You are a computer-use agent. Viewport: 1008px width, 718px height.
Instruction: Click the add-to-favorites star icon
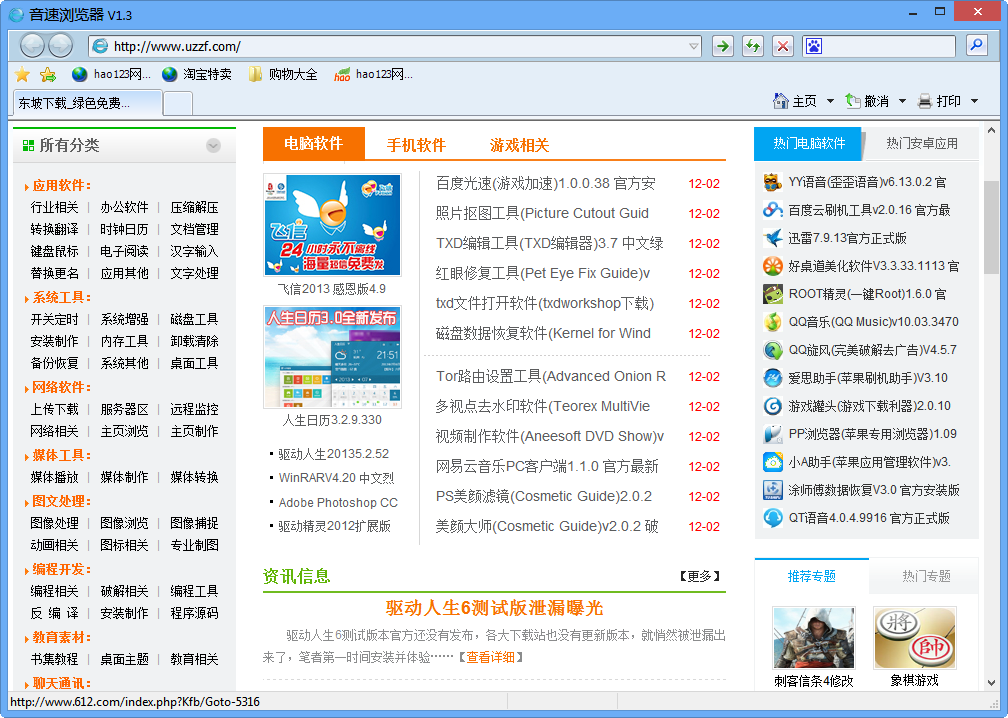point(48,75)
